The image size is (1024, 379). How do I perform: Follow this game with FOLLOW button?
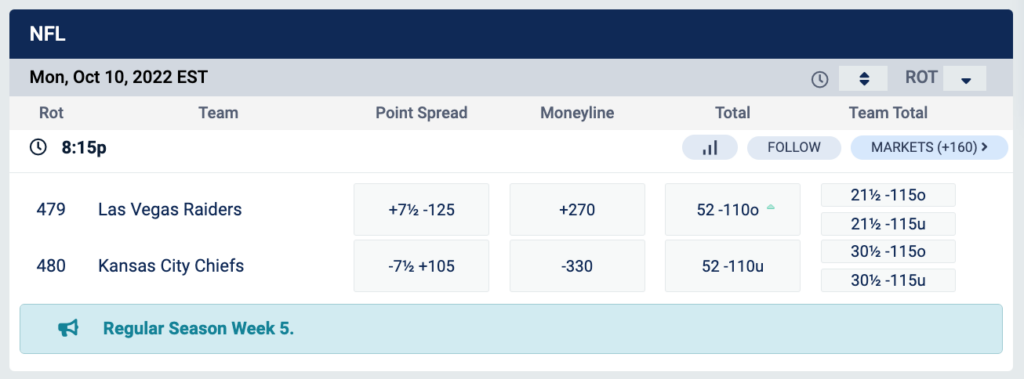tap(794, 148)
